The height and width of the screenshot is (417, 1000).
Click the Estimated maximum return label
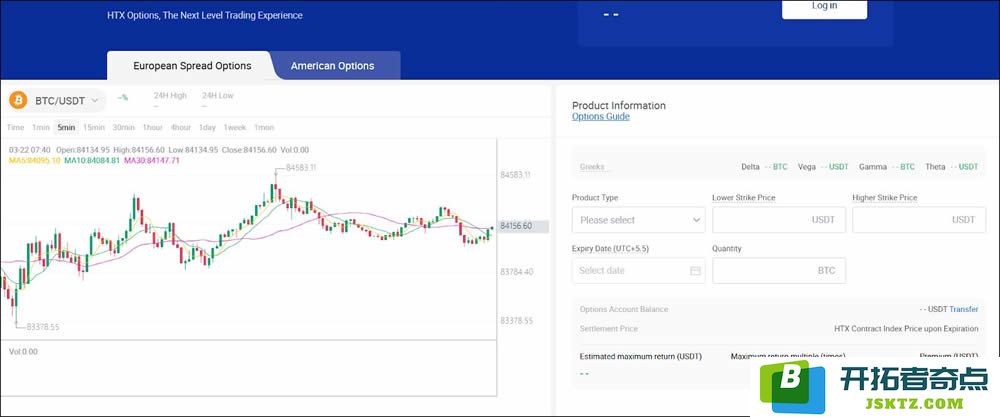[x=640, y=356]
